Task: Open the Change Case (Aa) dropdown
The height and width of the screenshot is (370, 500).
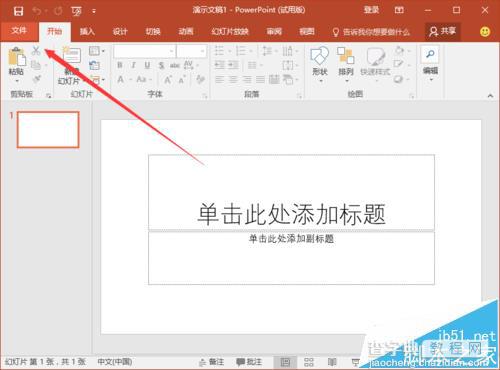Action: 143,80
